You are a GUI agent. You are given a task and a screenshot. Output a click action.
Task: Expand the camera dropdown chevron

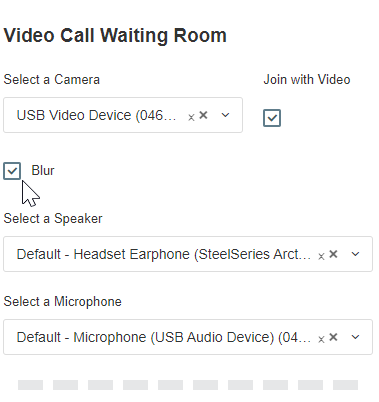coord(225,115)
